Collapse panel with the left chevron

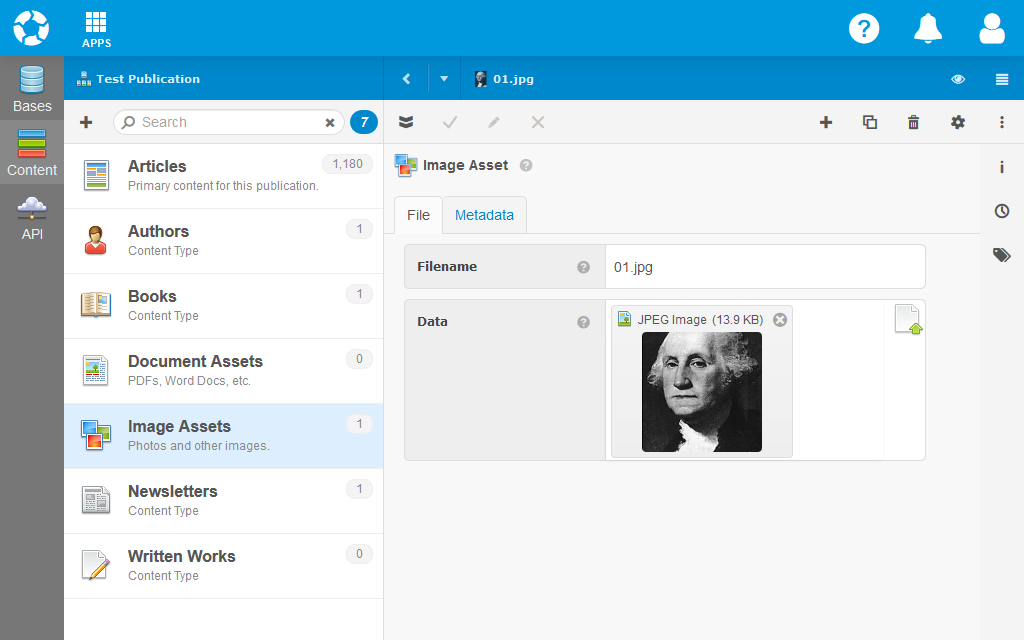[406, 79]
